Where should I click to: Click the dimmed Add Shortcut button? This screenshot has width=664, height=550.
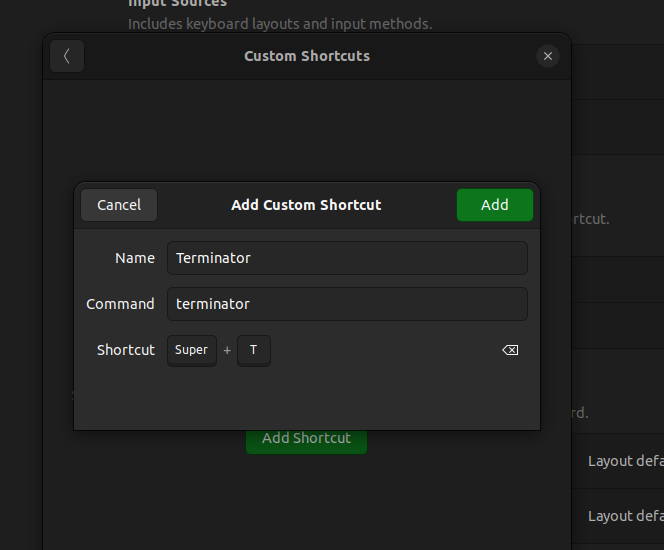click(306, 439)
